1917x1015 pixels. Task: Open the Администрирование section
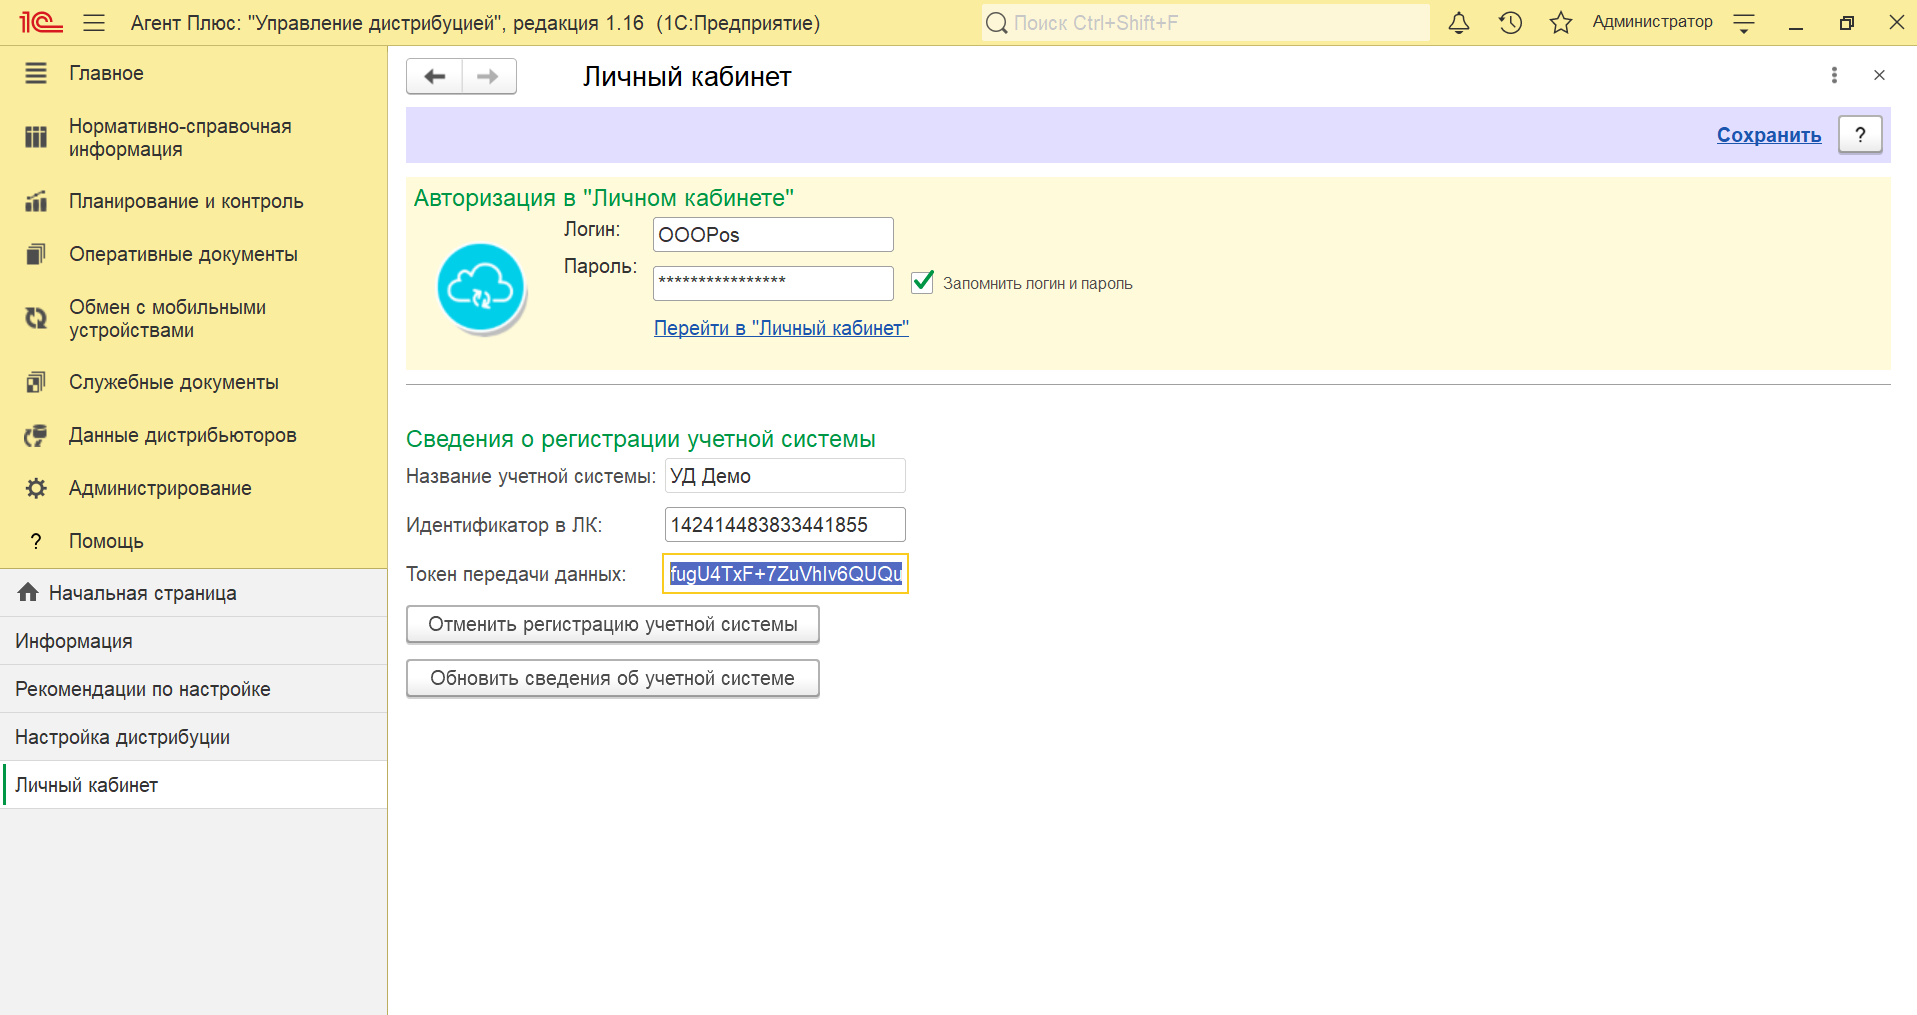[160, 488]
